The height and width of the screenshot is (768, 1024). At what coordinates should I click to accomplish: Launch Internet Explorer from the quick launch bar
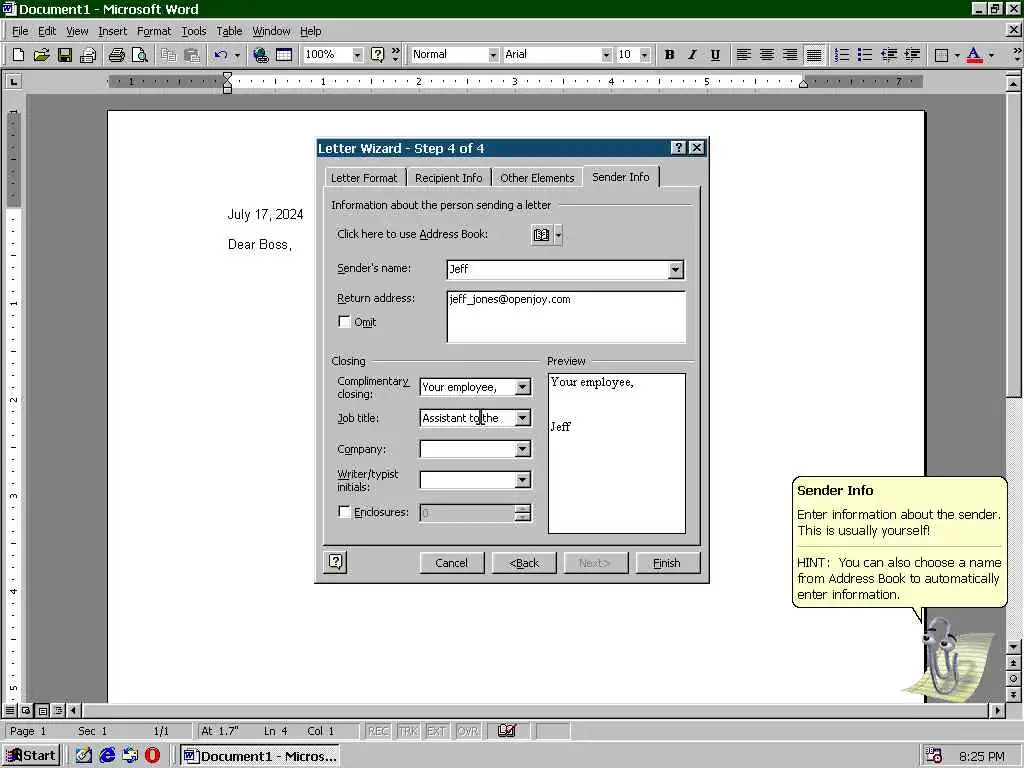click(x=107, y=756)
